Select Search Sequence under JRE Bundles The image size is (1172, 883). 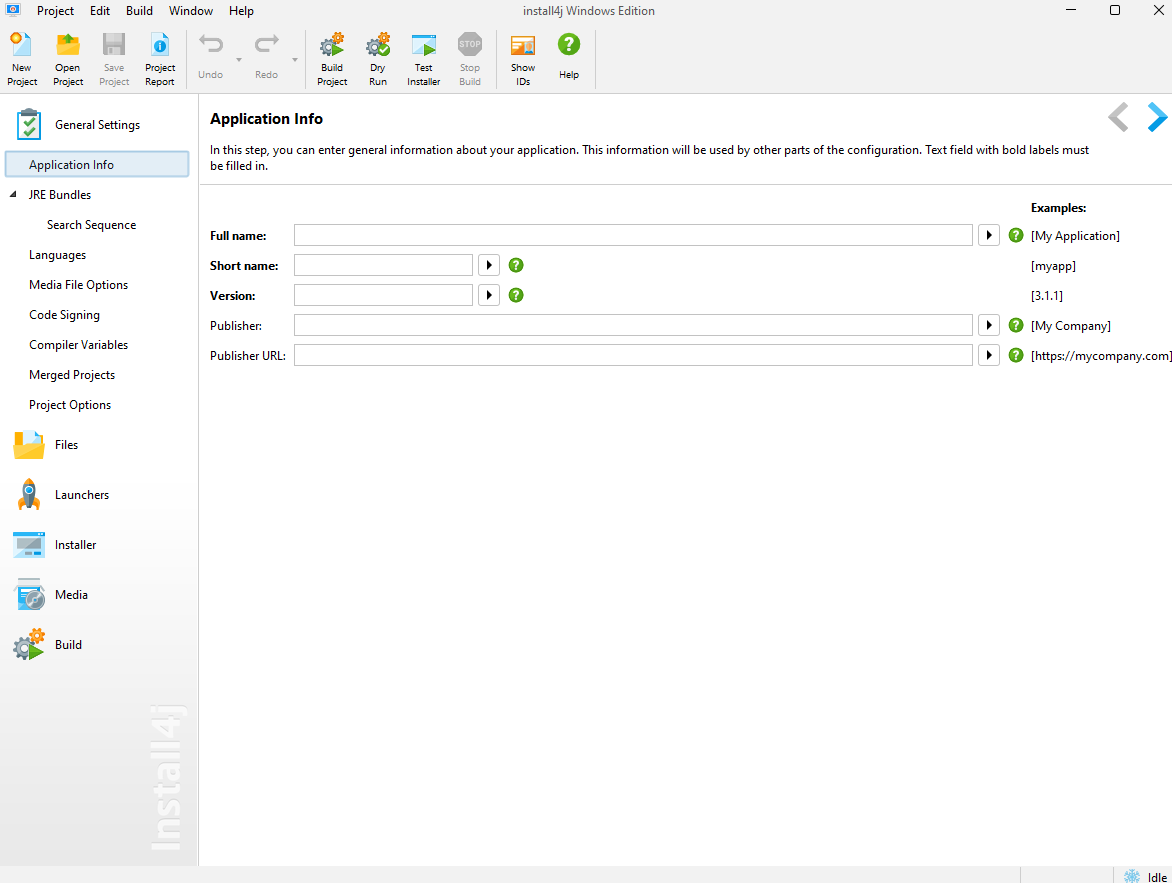click(x=91, y=225)
